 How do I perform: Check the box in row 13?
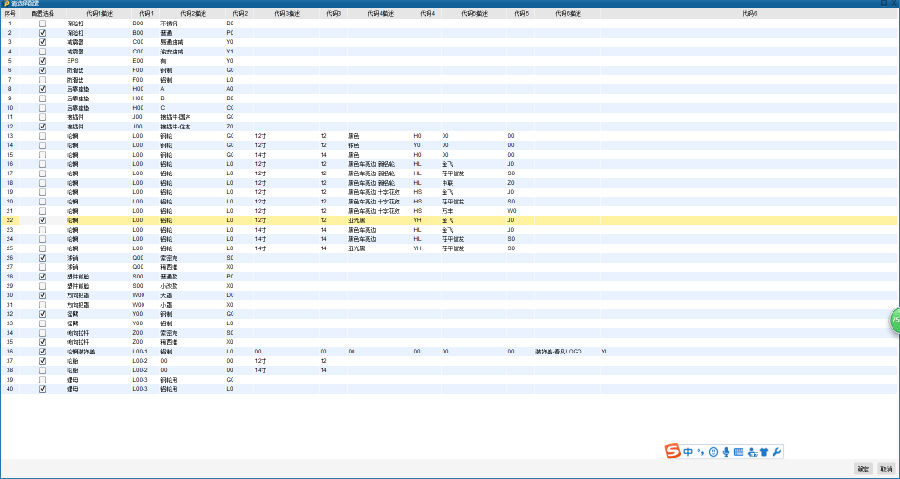[42, 136]
